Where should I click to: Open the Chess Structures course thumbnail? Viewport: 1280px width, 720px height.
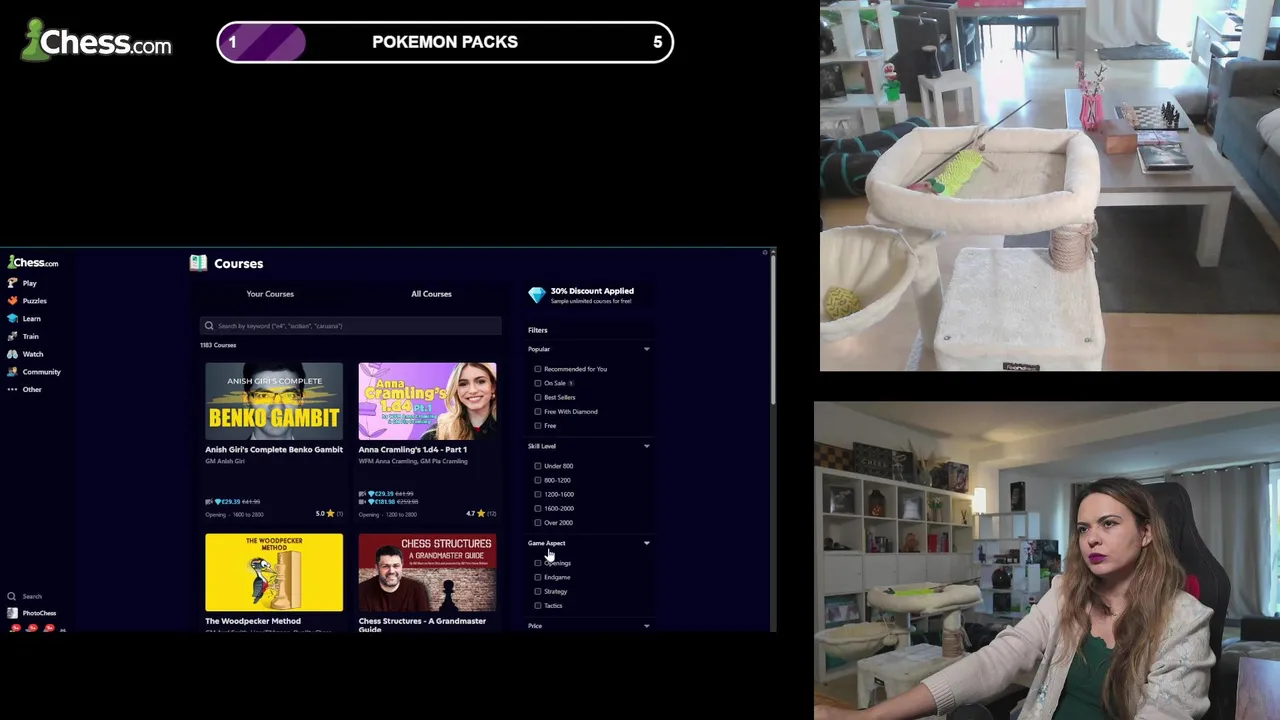click(x=427, y=572)
